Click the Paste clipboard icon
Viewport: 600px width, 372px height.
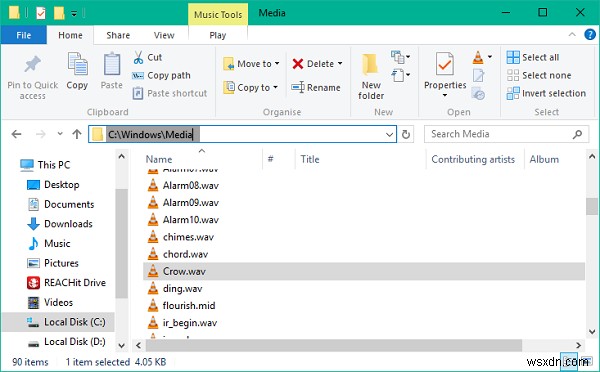click(x=112, y=64)
